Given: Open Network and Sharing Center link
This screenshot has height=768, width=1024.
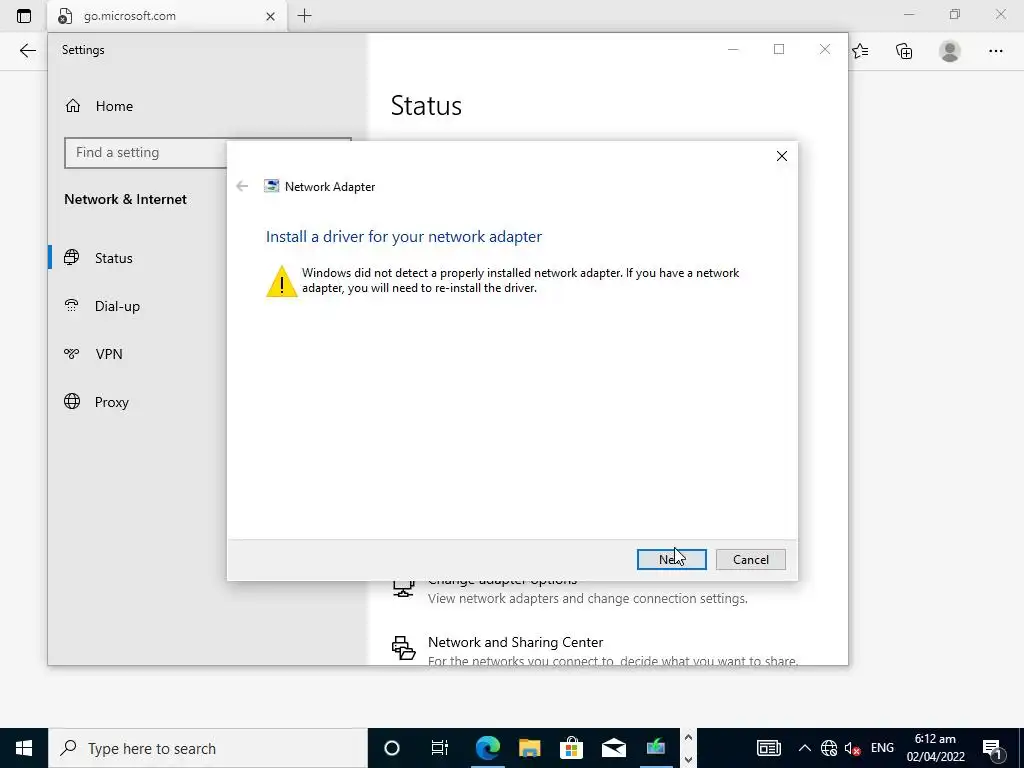Looking at the screenshot, I should (x=515, y=642).
